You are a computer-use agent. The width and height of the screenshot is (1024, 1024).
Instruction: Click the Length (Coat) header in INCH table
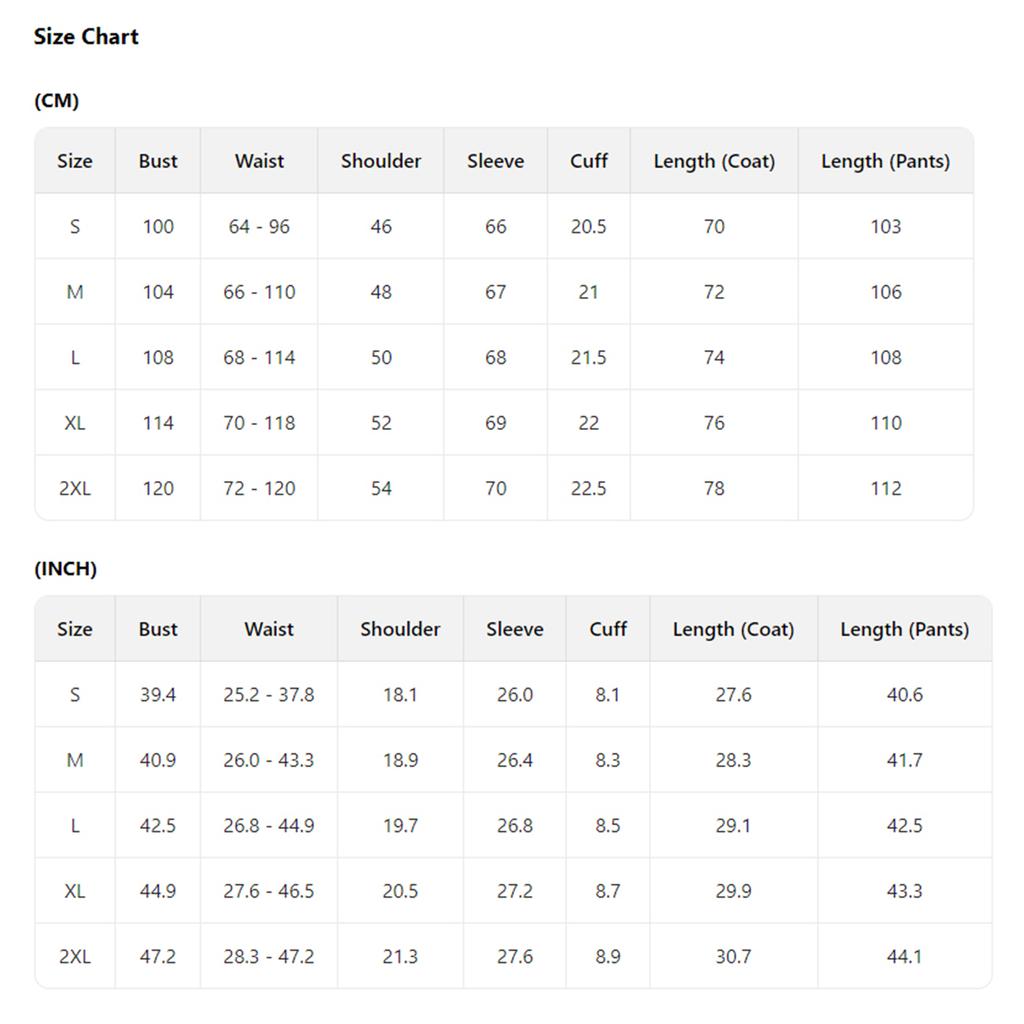(733, 629)
